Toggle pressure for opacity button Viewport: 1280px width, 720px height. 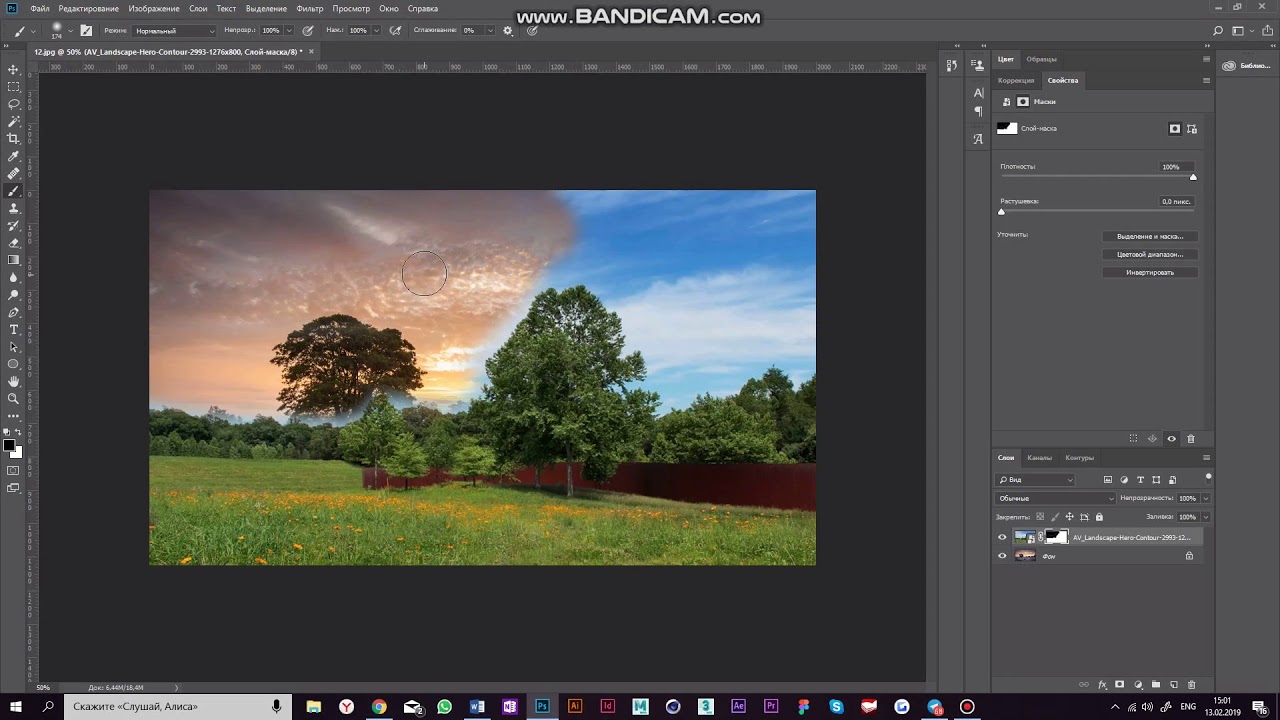click(x=307, y=31)
